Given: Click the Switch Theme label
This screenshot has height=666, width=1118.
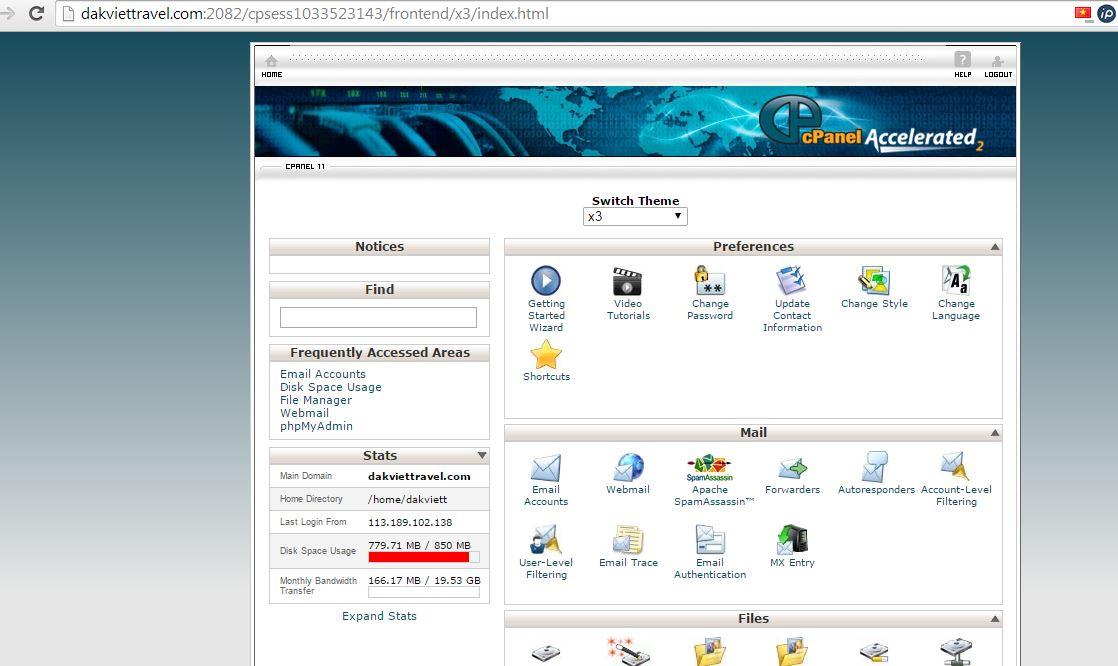Looking at the screenshot, I should (x=635, y=201).
